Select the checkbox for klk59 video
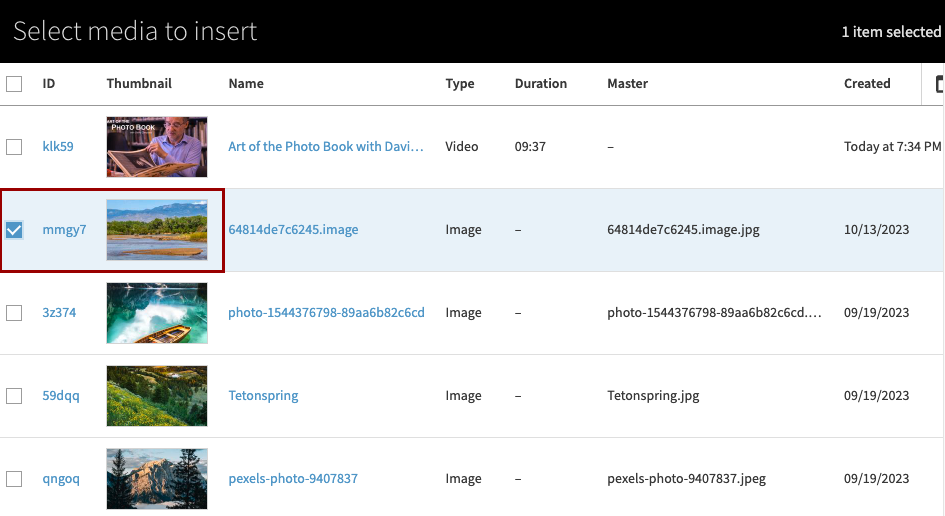This screenshot has height=516, width=945. coord(14,147)
